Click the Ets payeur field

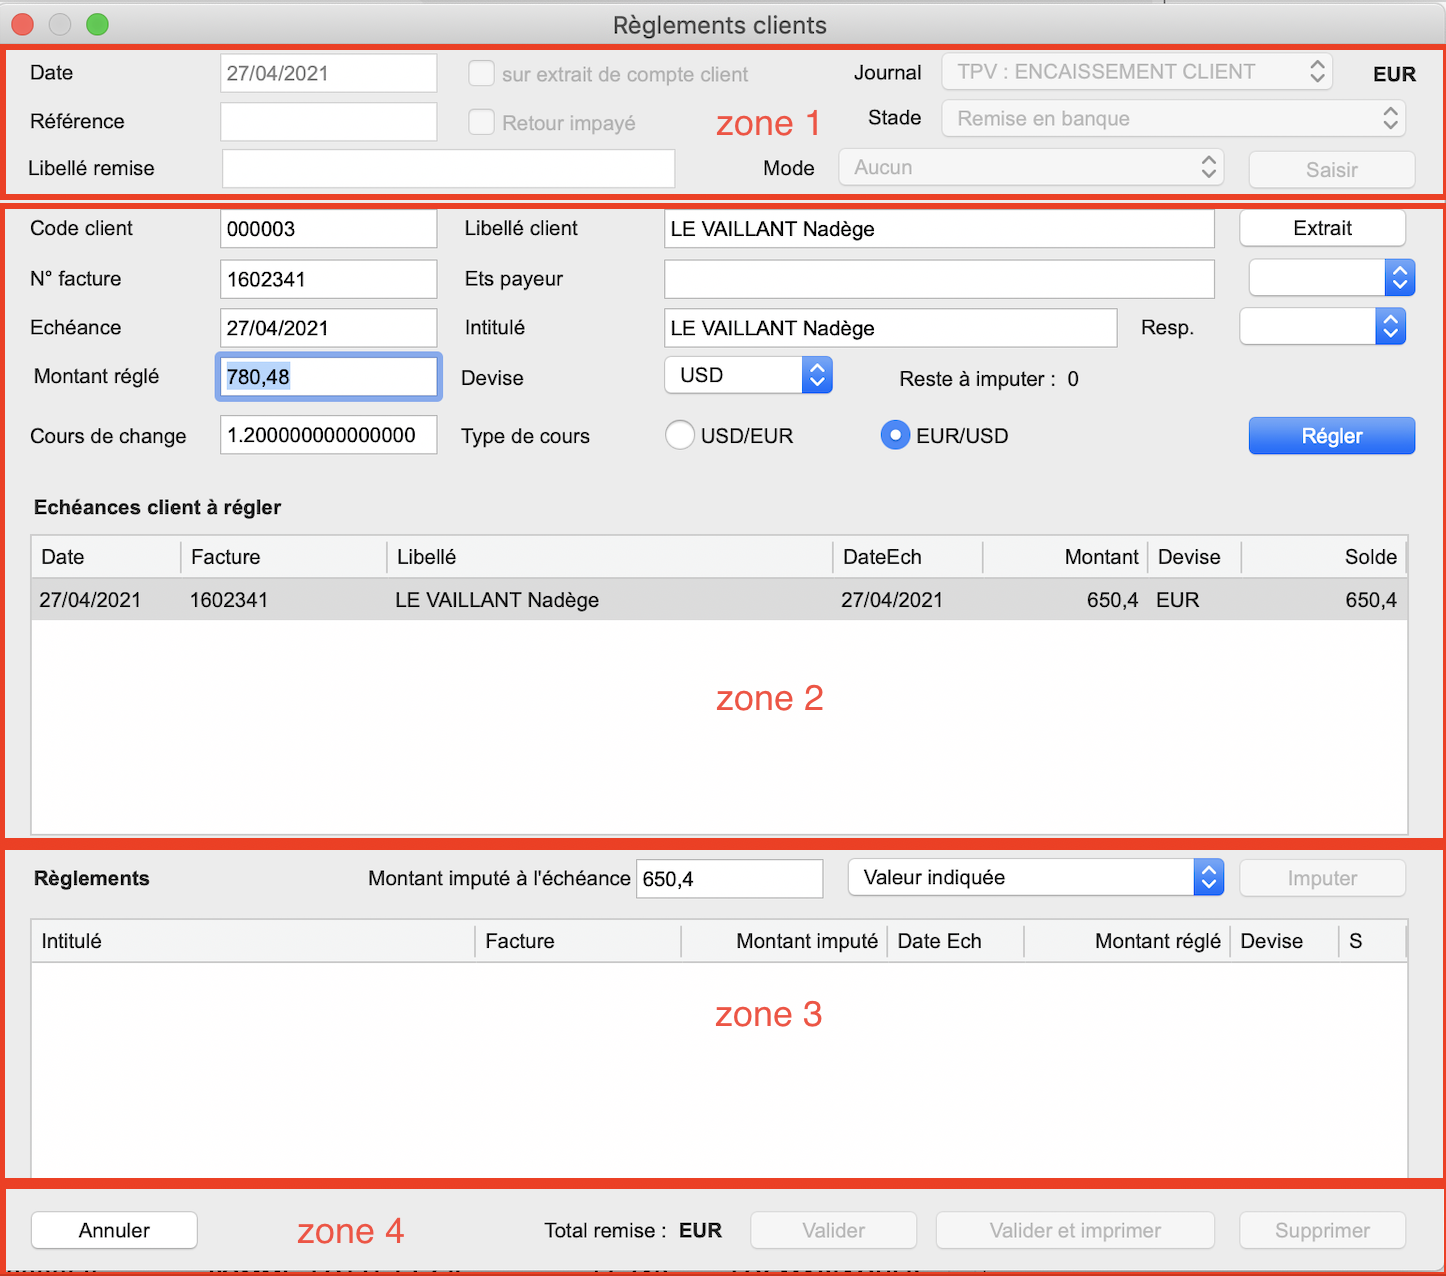[x=939, y=279]
